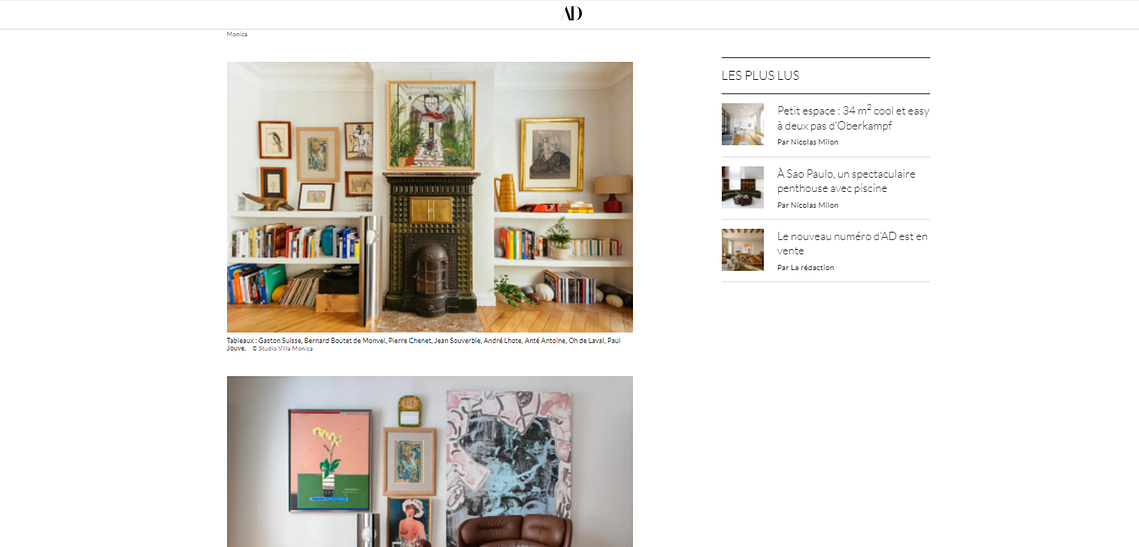
Task: Open the photo with the large pink abstract canvas
Action: click(x=429, y=461)
